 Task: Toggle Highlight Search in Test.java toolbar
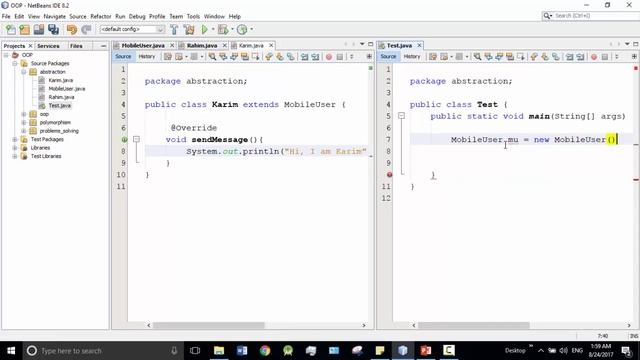point(510,57)
